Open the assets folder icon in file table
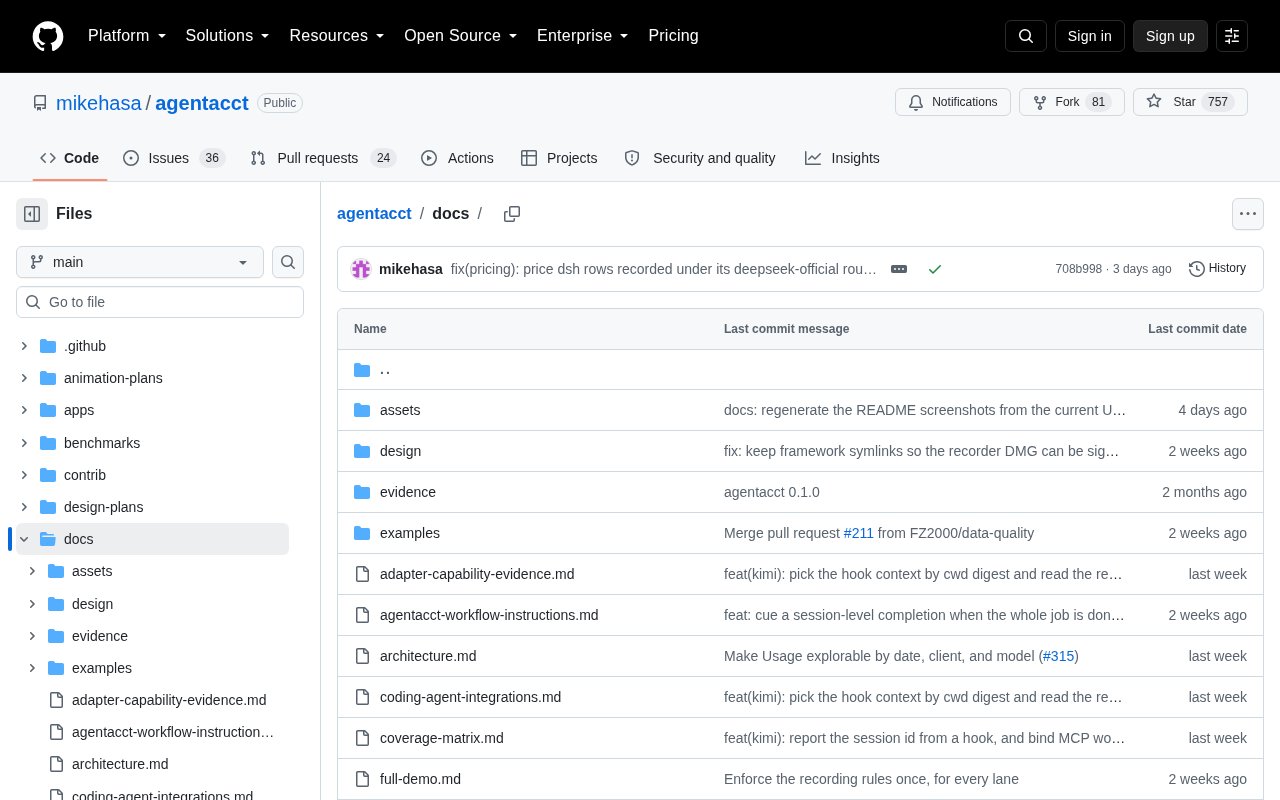The width and height of the screenshot is (1280, 800). (362, 410)
